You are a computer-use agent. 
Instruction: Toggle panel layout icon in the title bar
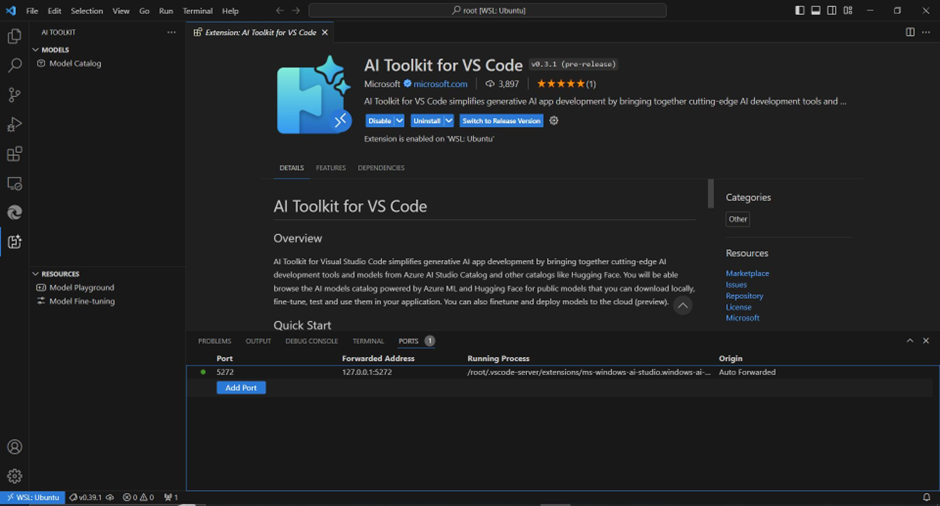(x=816, y=11)
